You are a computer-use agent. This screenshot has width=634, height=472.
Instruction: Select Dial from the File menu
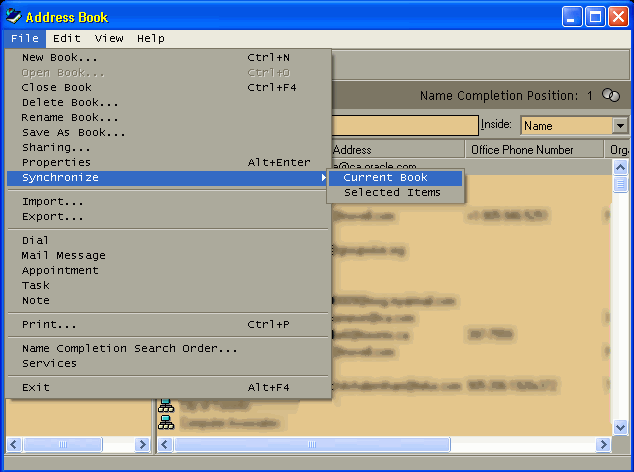click(x=168, y=241)
